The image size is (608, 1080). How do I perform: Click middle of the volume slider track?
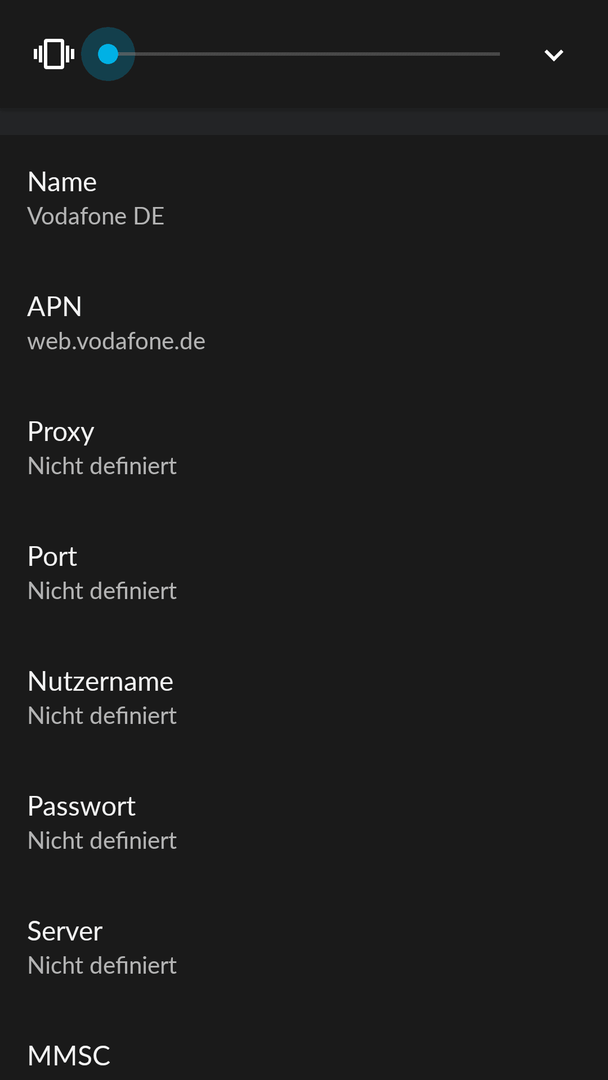click(304, 54)
